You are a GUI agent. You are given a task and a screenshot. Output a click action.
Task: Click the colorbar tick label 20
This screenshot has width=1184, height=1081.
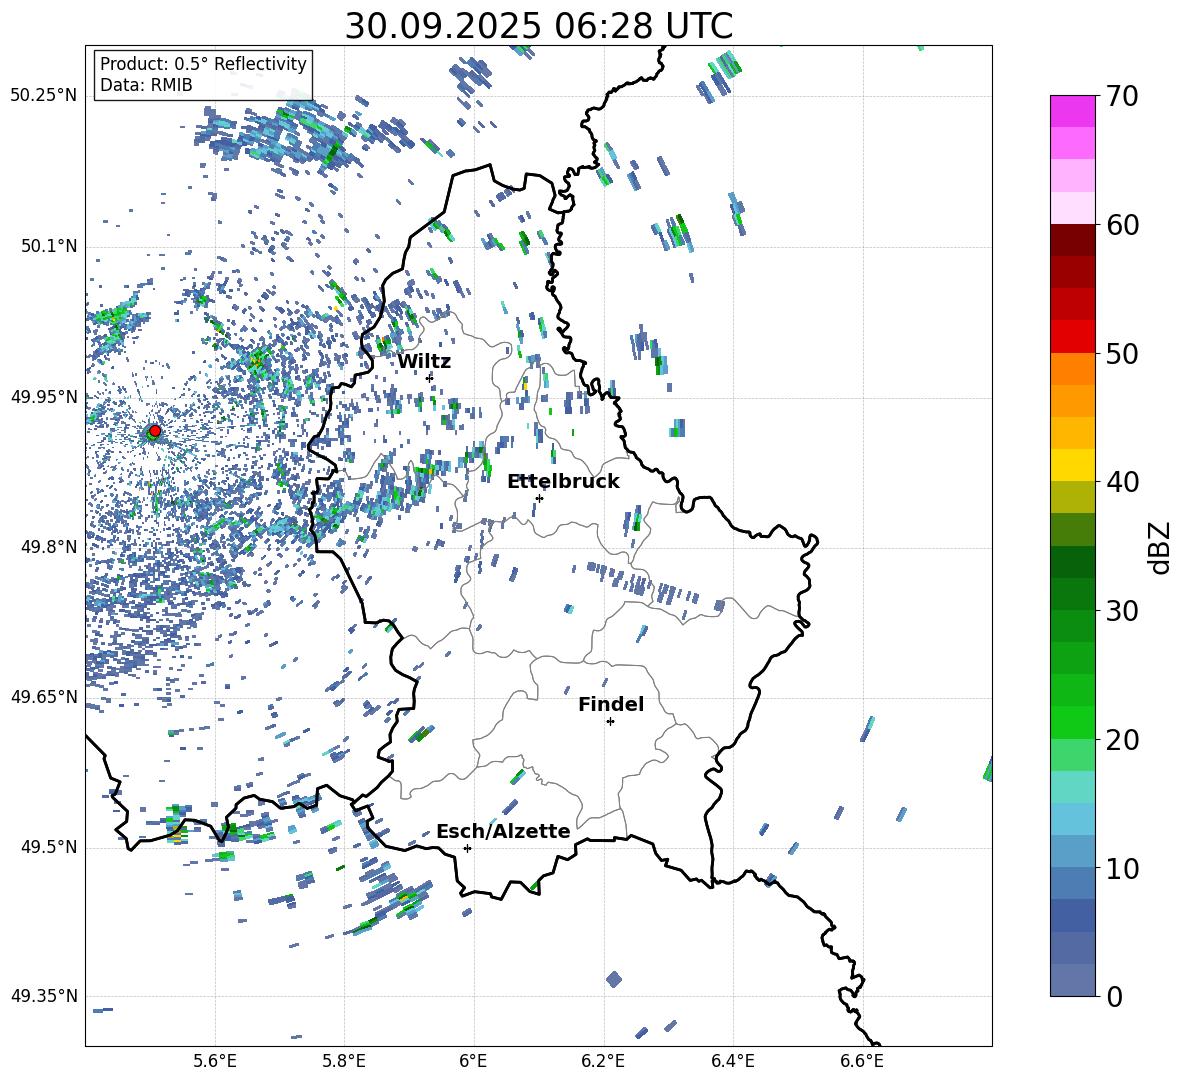tap(1121, 740)
